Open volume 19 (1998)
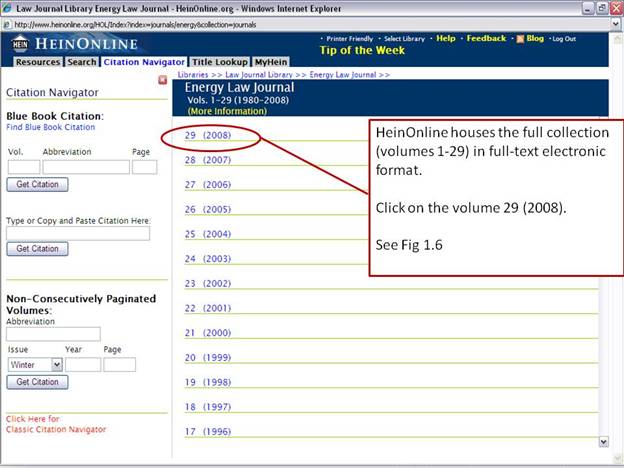624x468 pixels. [208, 382]
